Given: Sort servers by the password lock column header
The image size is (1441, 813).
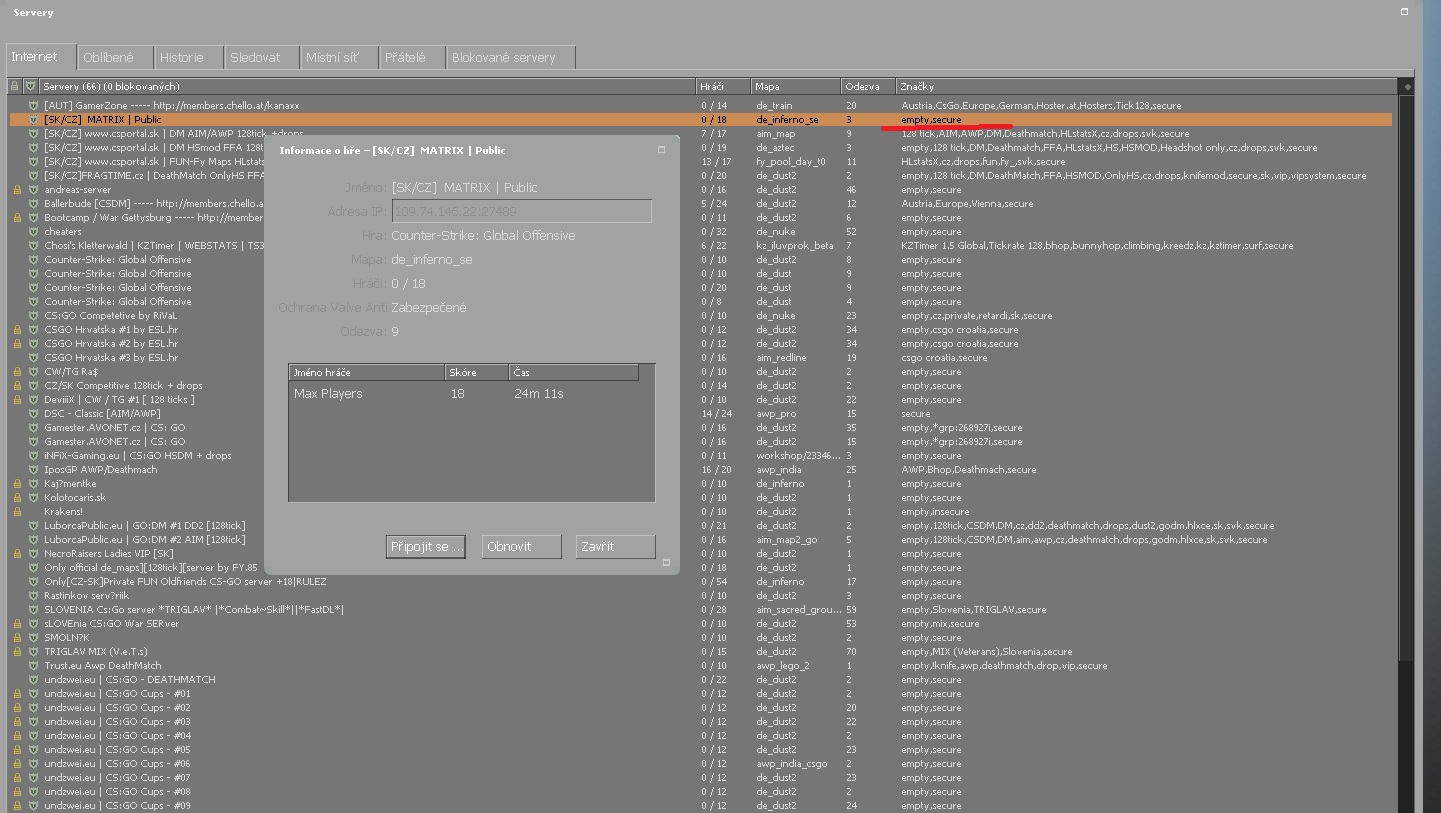Looking at the screenshot, I should click(16, 86).
